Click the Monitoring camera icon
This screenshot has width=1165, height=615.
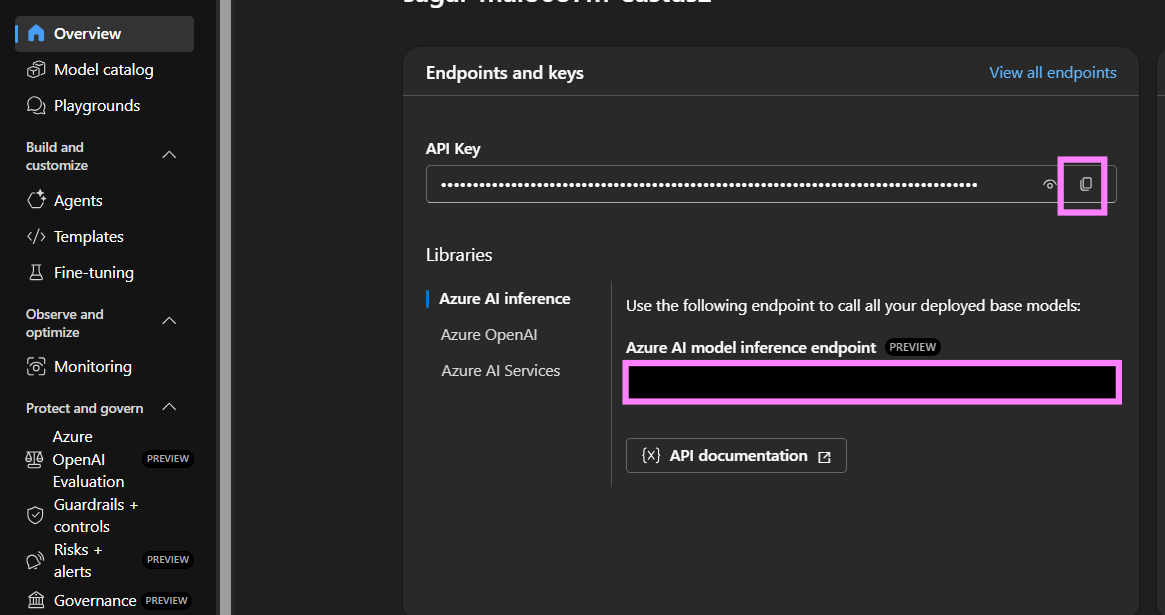[36, 367]
